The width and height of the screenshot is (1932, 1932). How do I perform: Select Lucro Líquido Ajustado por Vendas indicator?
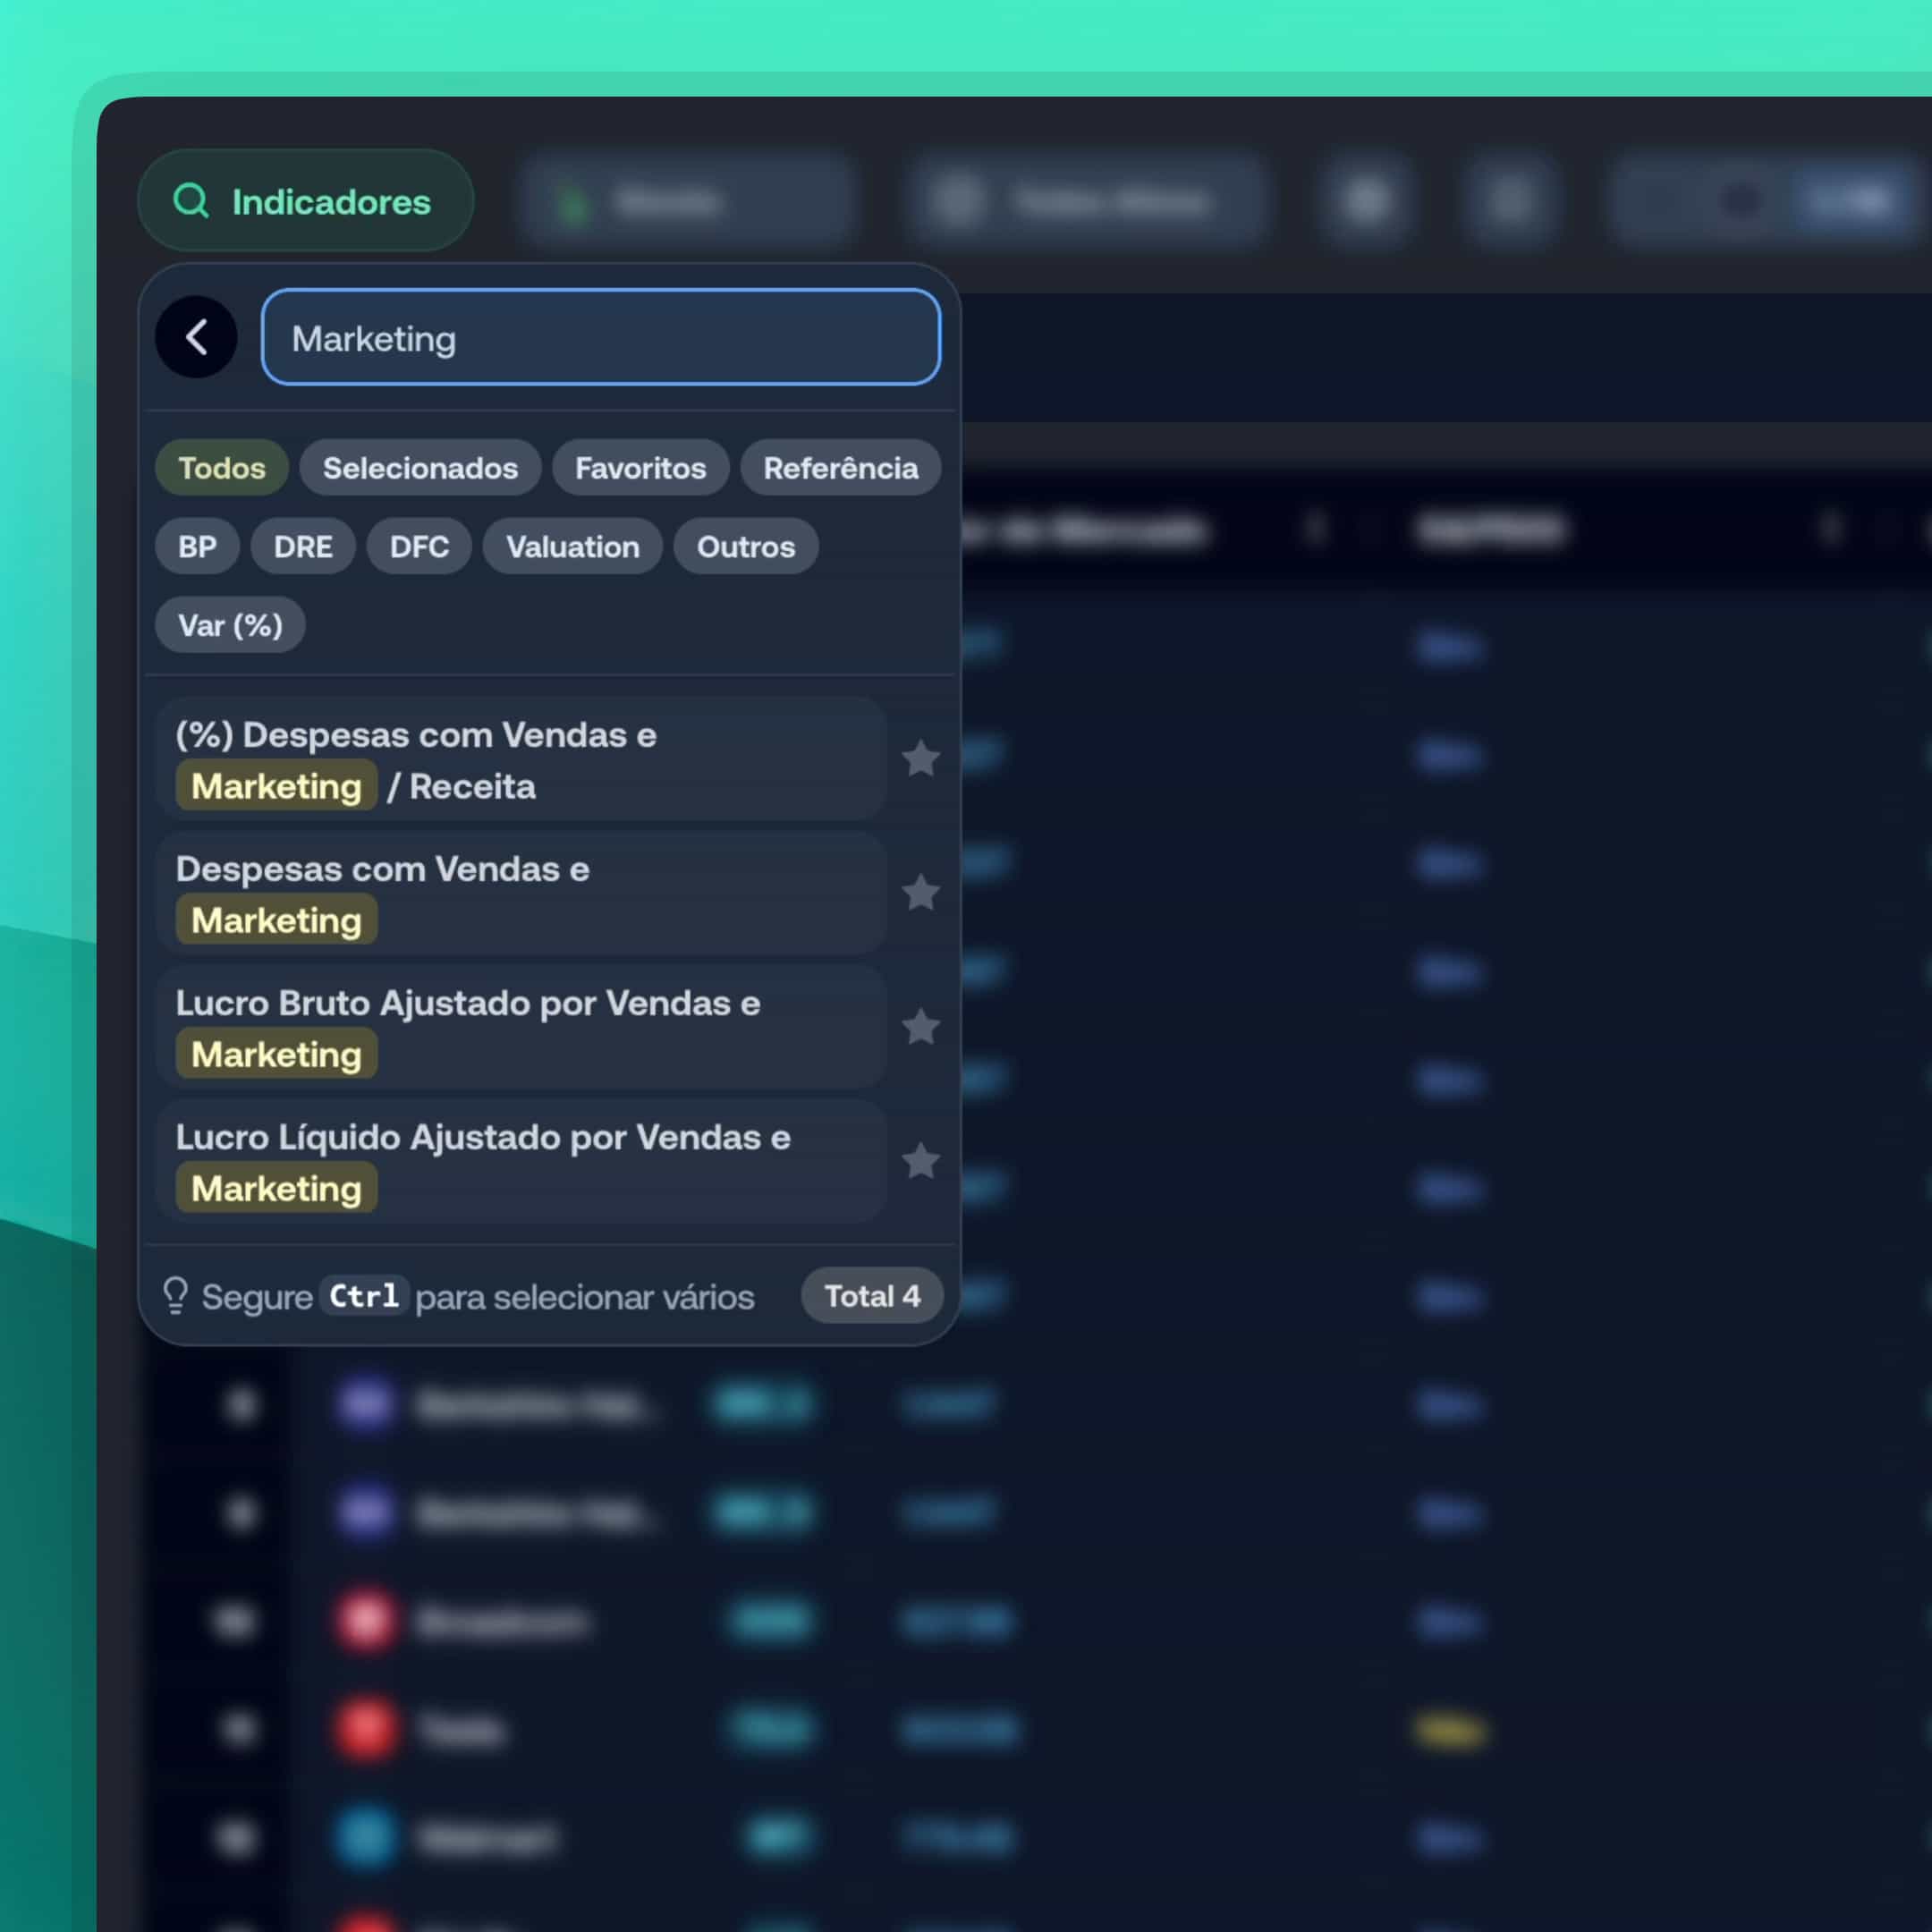521,1162
